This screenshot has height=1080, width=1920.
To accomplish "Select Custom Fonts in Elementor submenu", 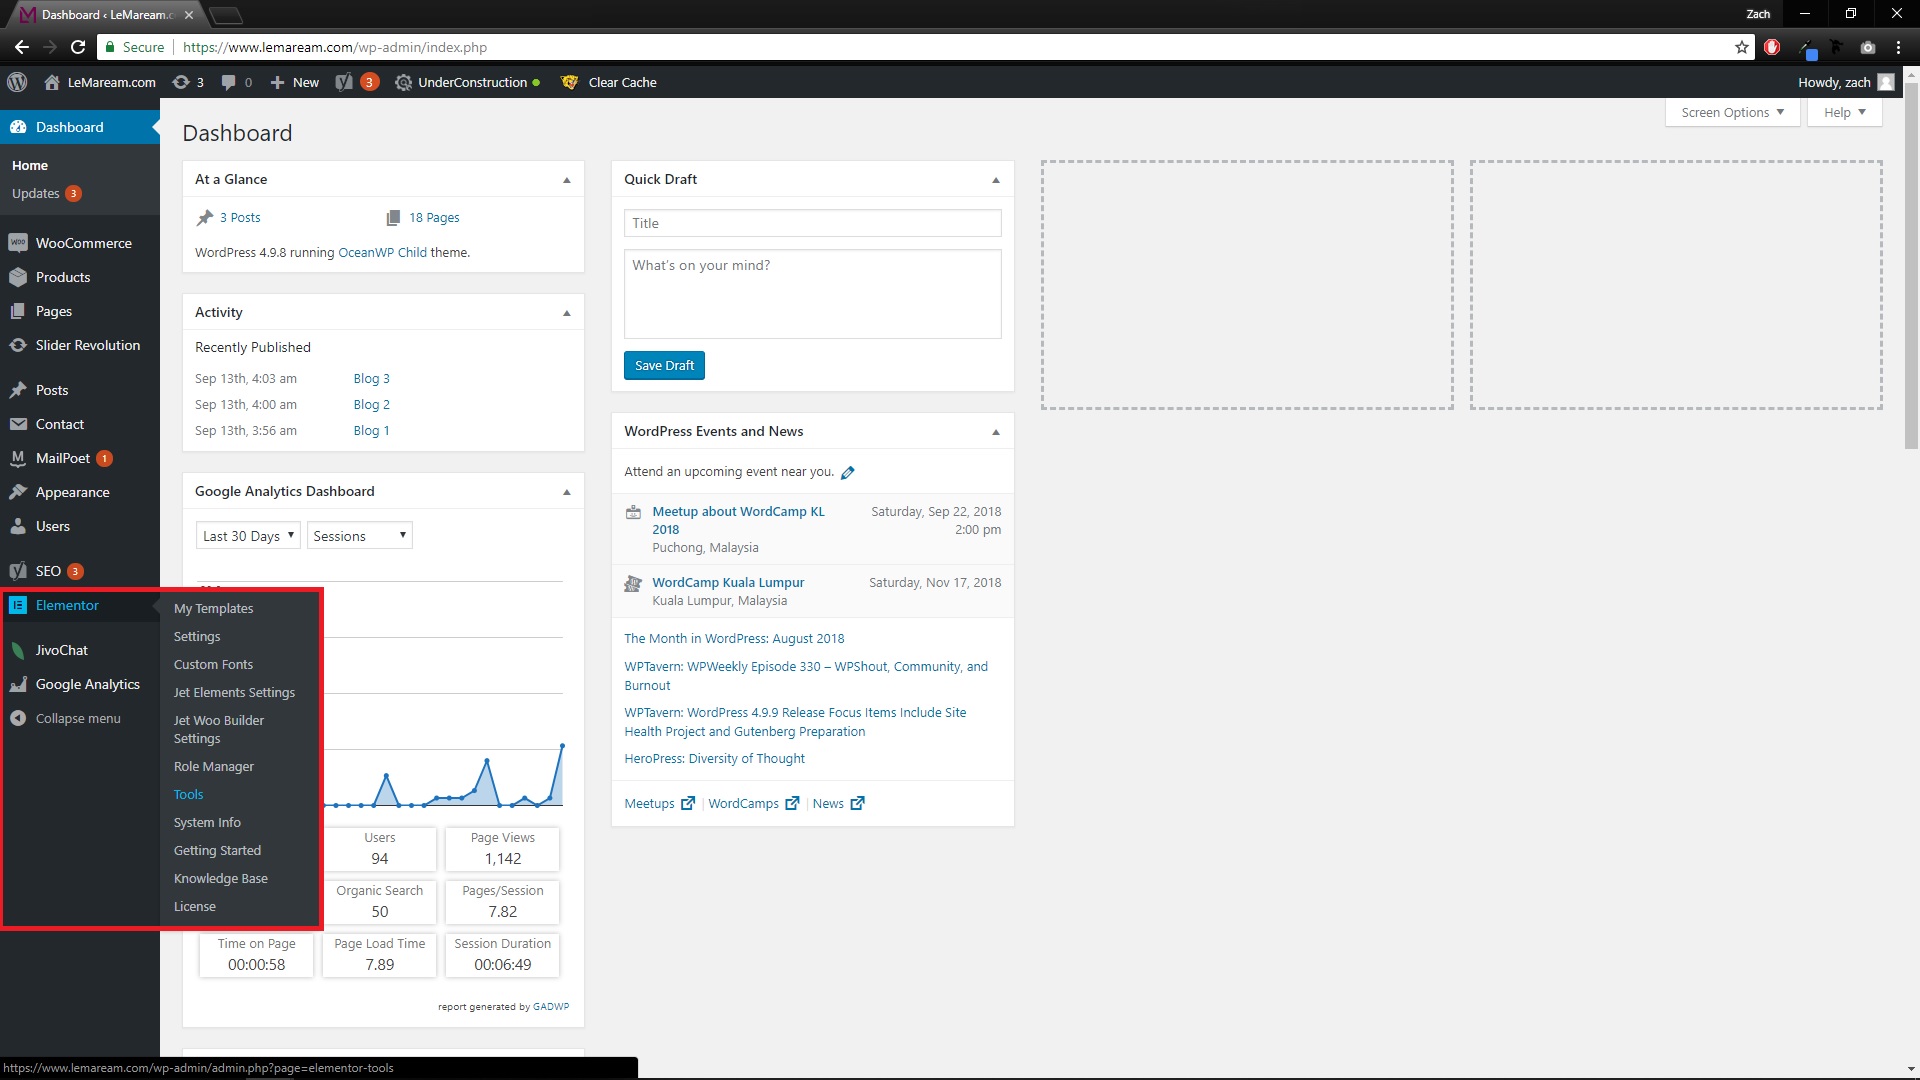I will [x=213, y=665].
